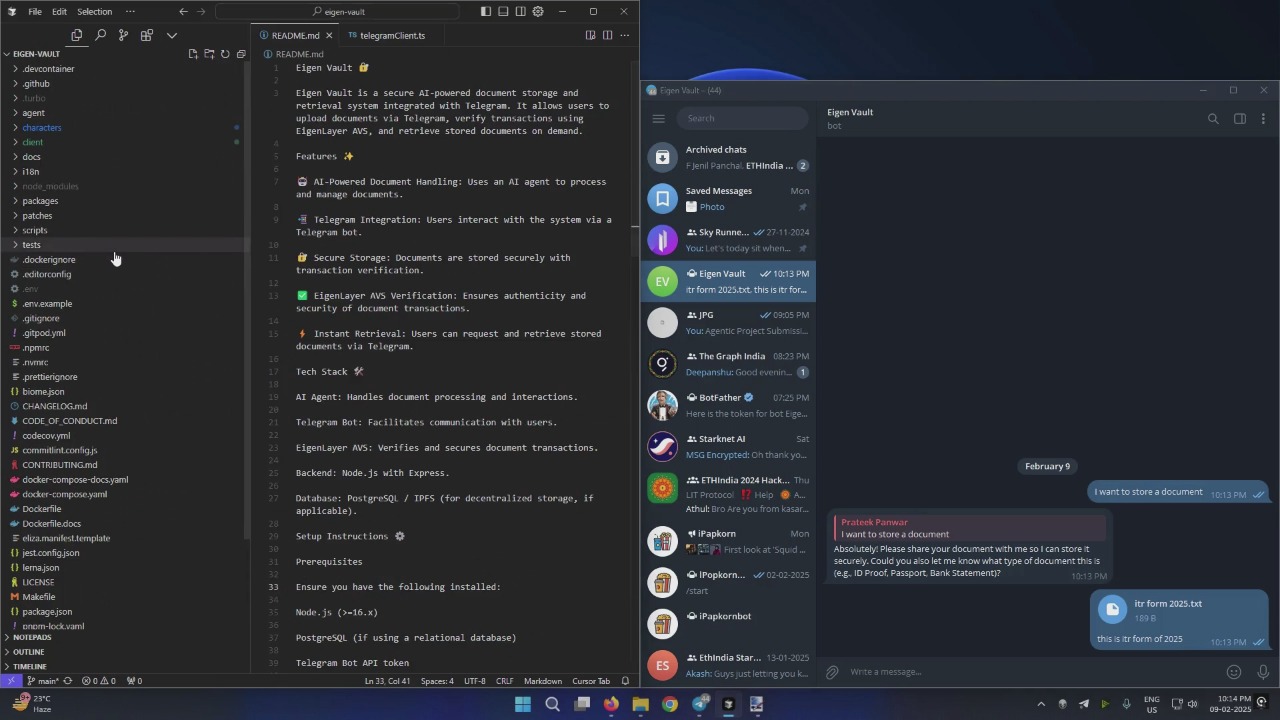Click the eigen-vault command center search box

(337, 12)
